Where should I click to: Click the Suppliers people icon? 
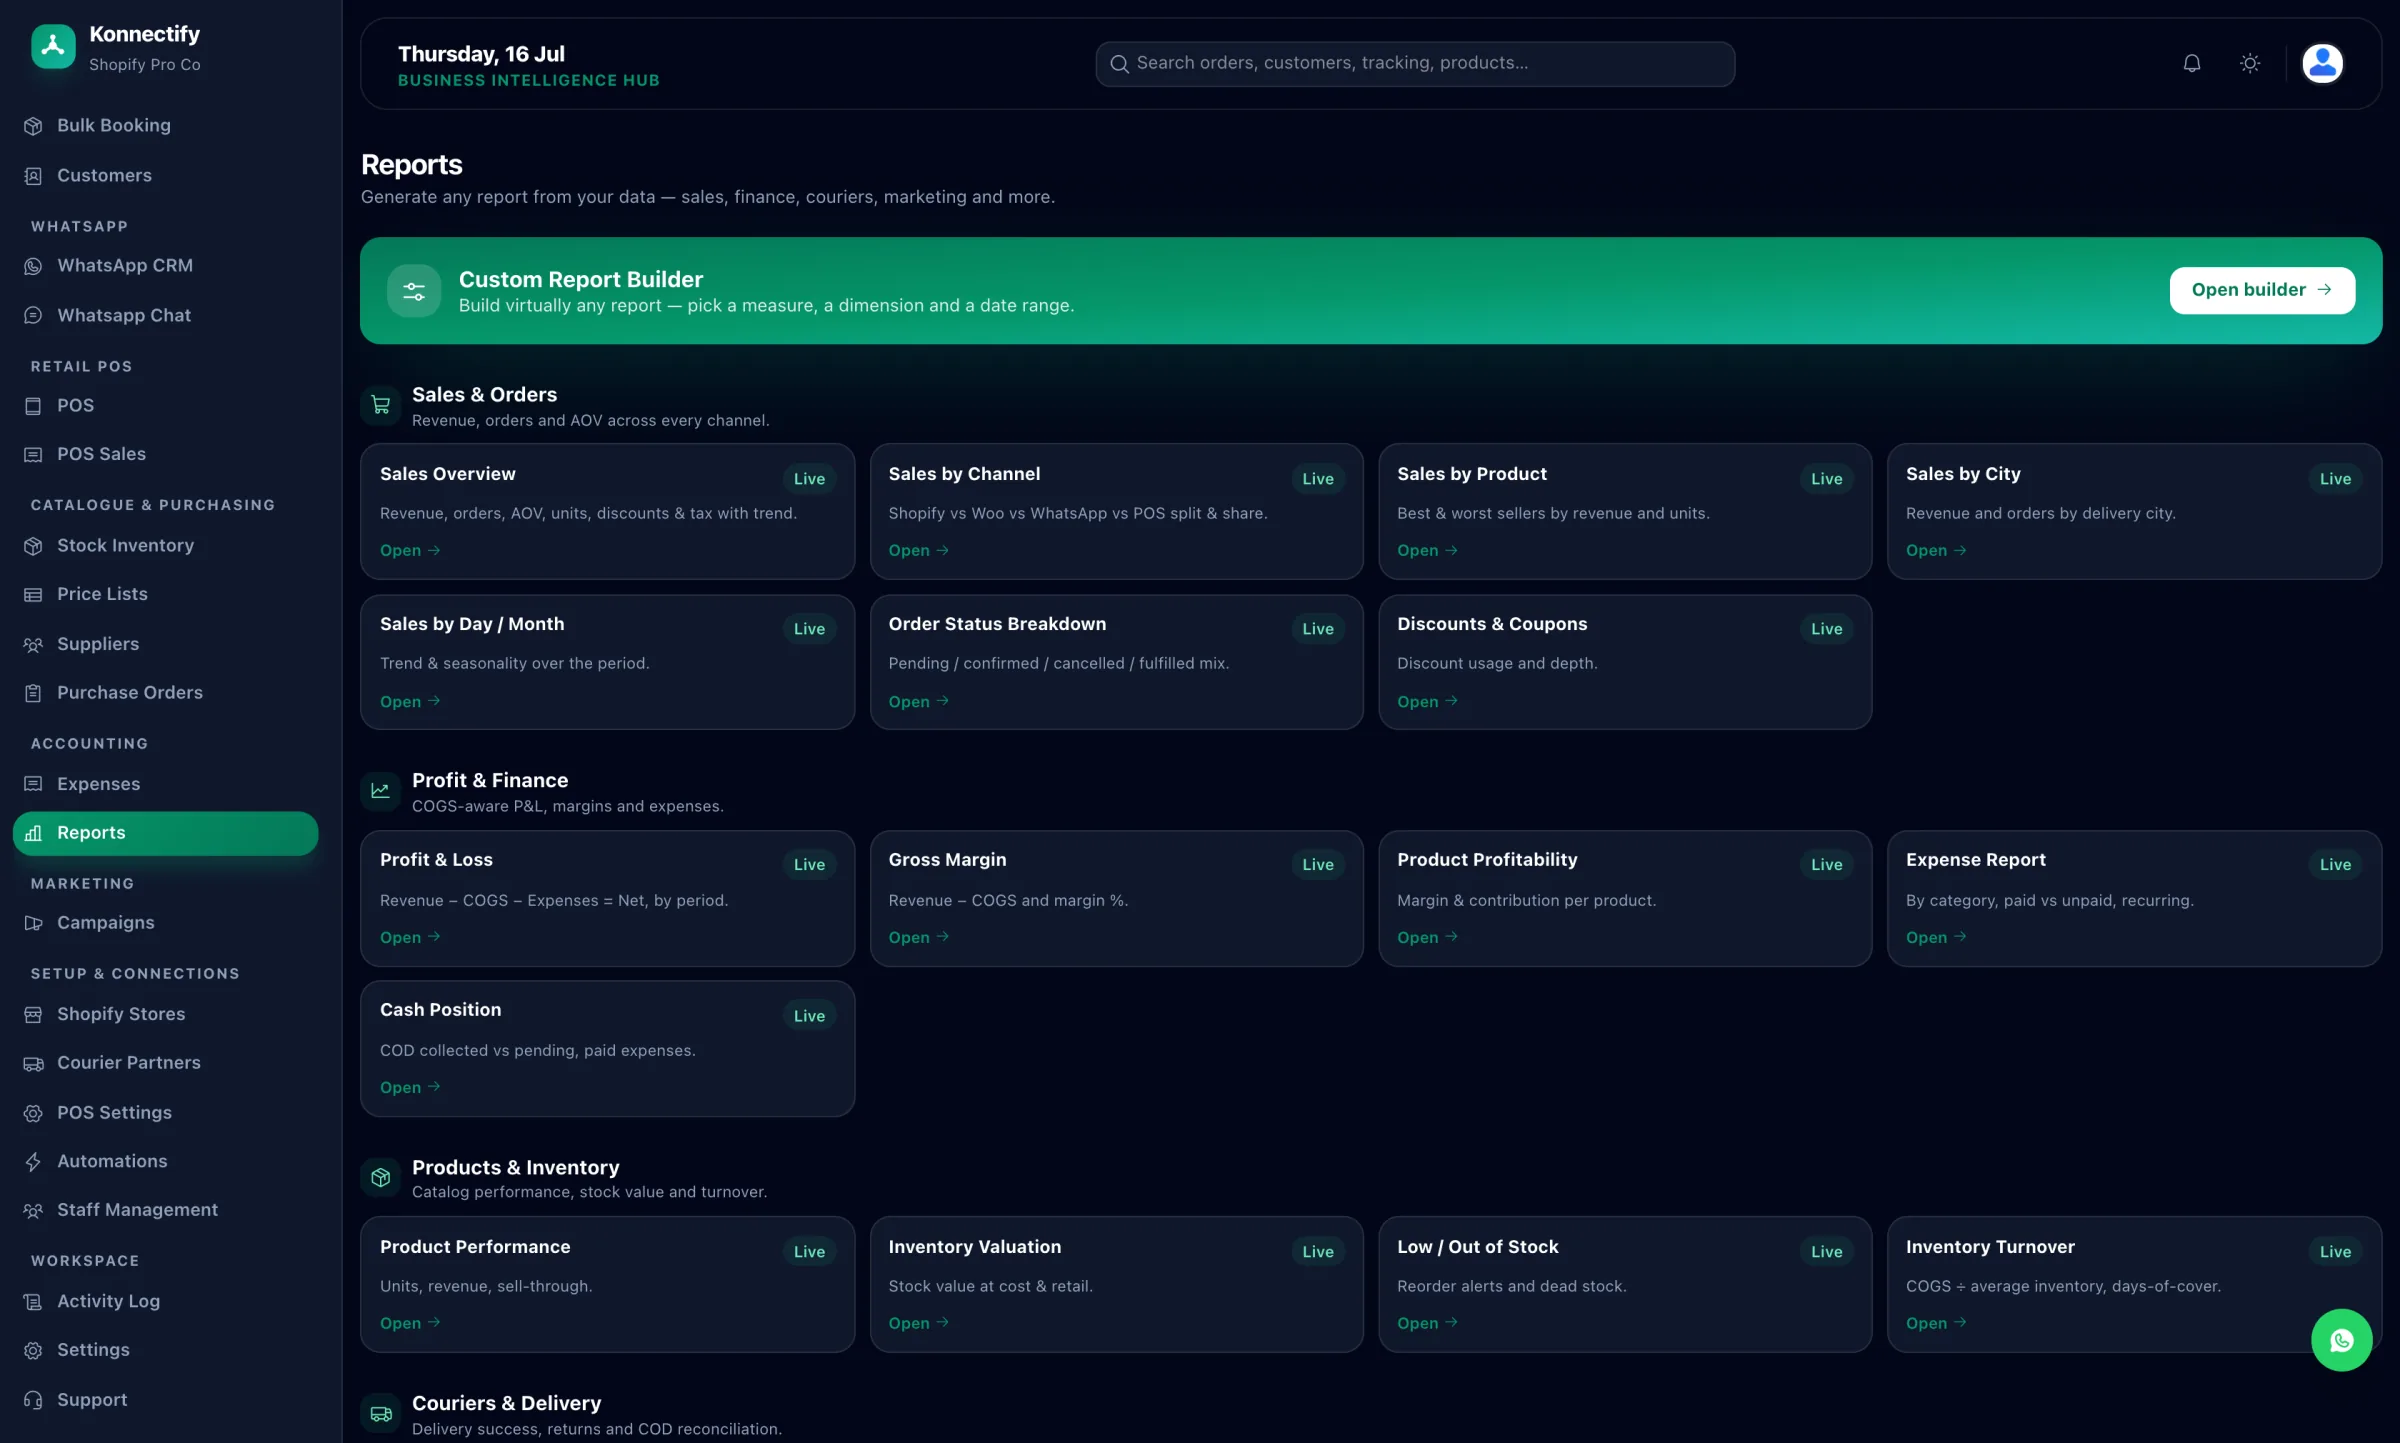point(33,645)
